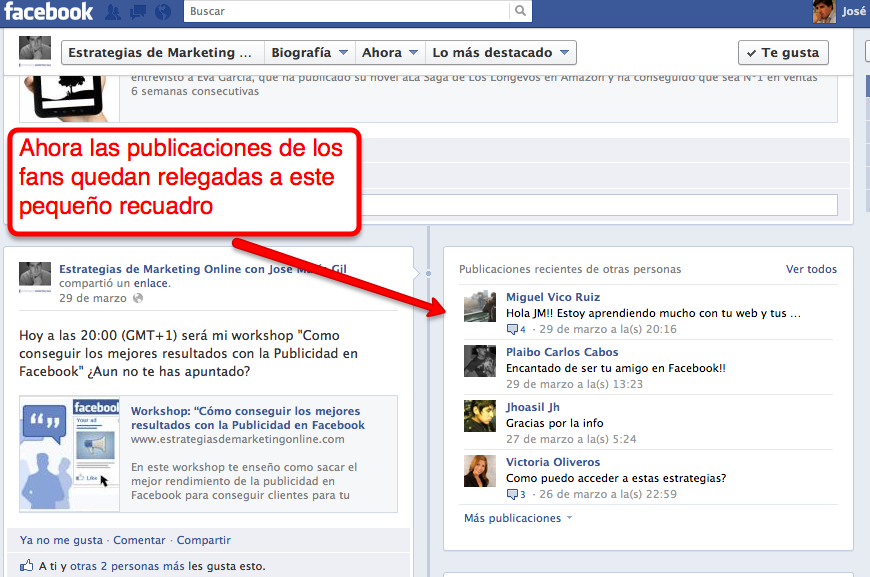Toggle the Te gusta like button
This screenshot has width=870, height=577.
[783, 53]
